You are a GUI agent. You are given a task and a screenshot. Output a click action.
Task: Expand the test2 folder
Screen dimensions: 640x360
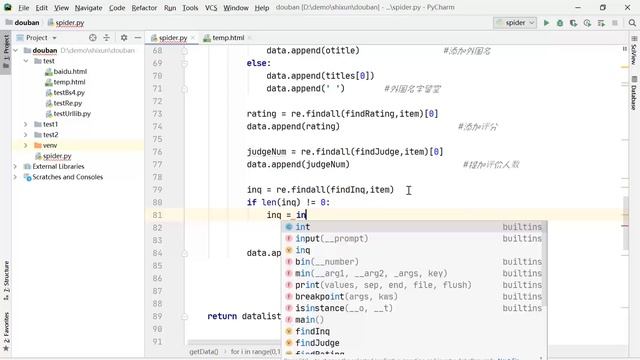tap(26, 135)
